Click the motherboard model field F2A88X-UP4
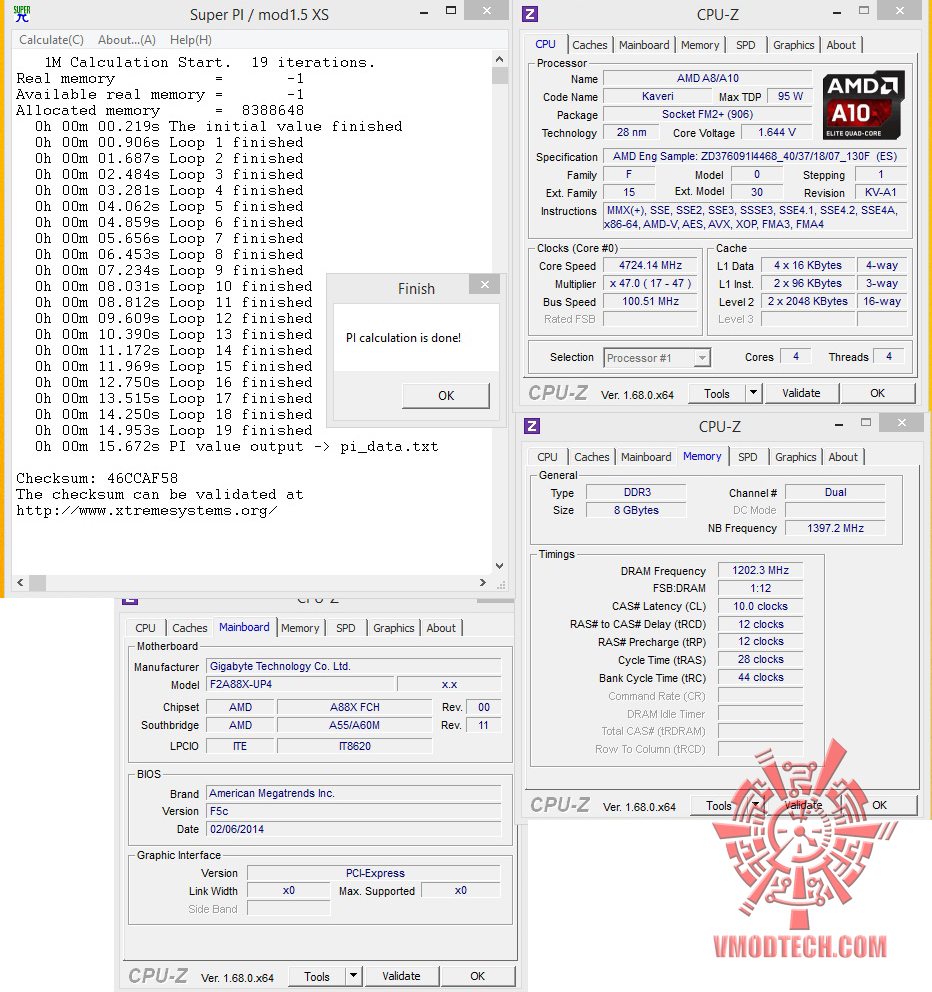The height and width of the screenshot is (992, 932). pyautogui.click(x=301, y=685)
